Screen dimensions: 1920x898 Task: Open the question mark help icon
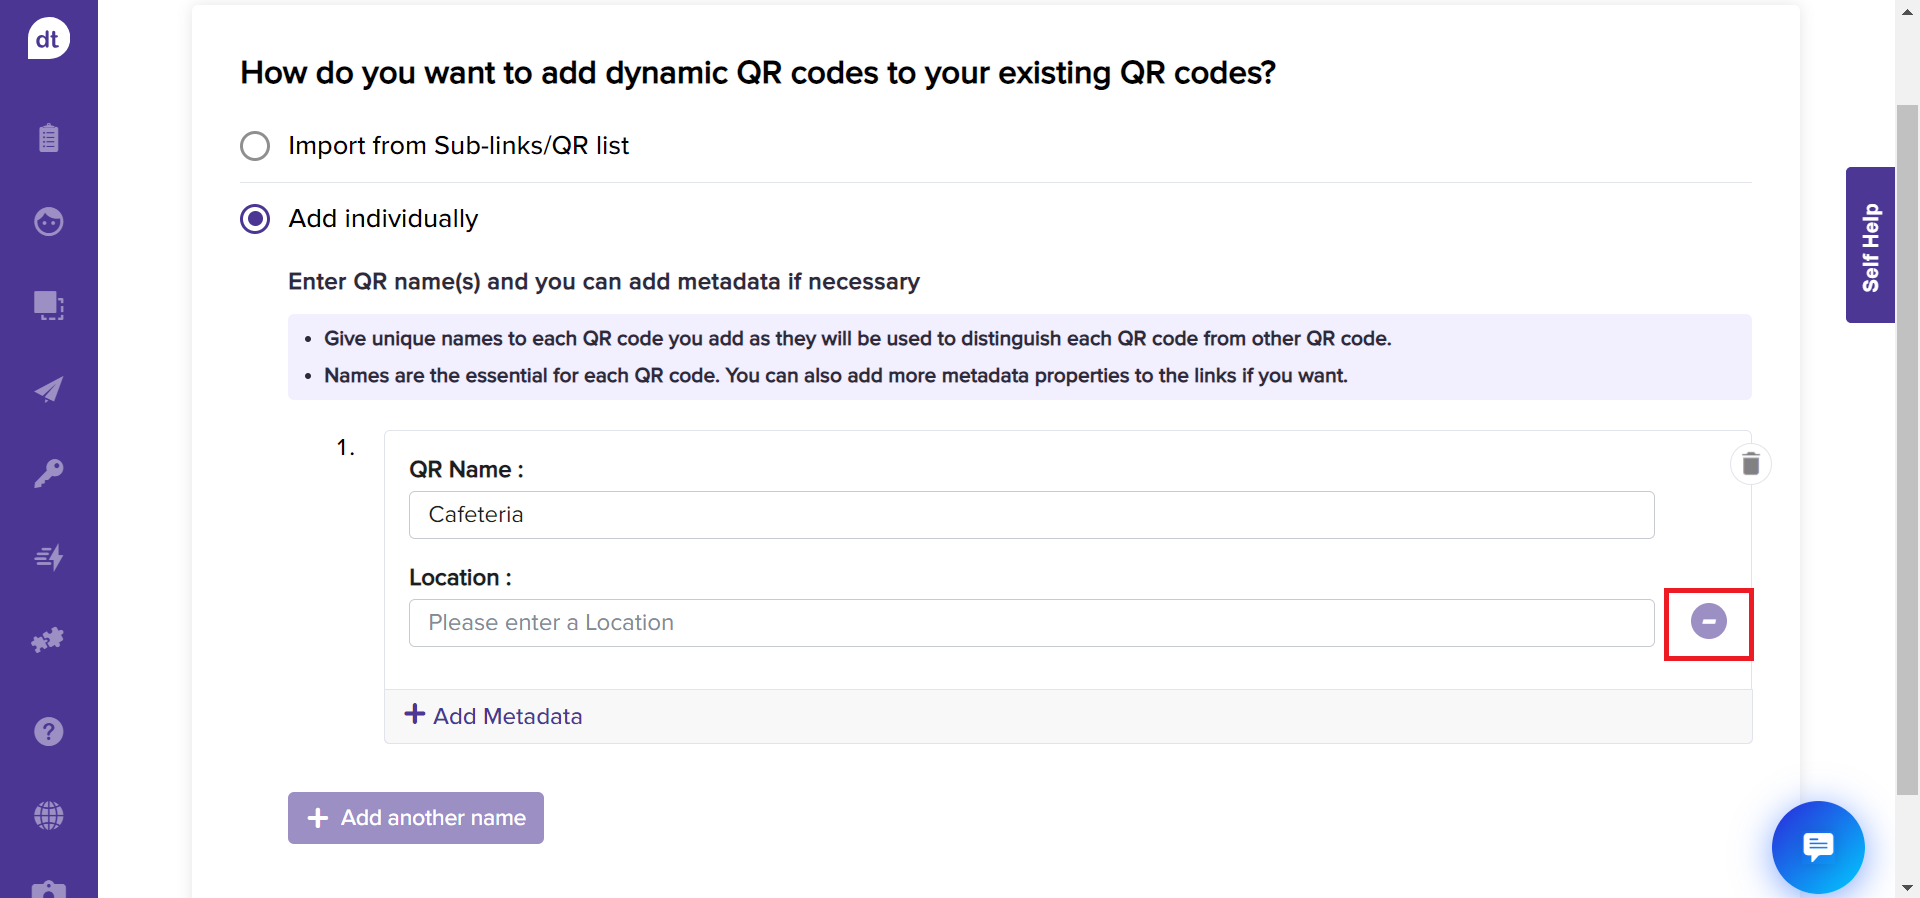click(x=48, y=732)
